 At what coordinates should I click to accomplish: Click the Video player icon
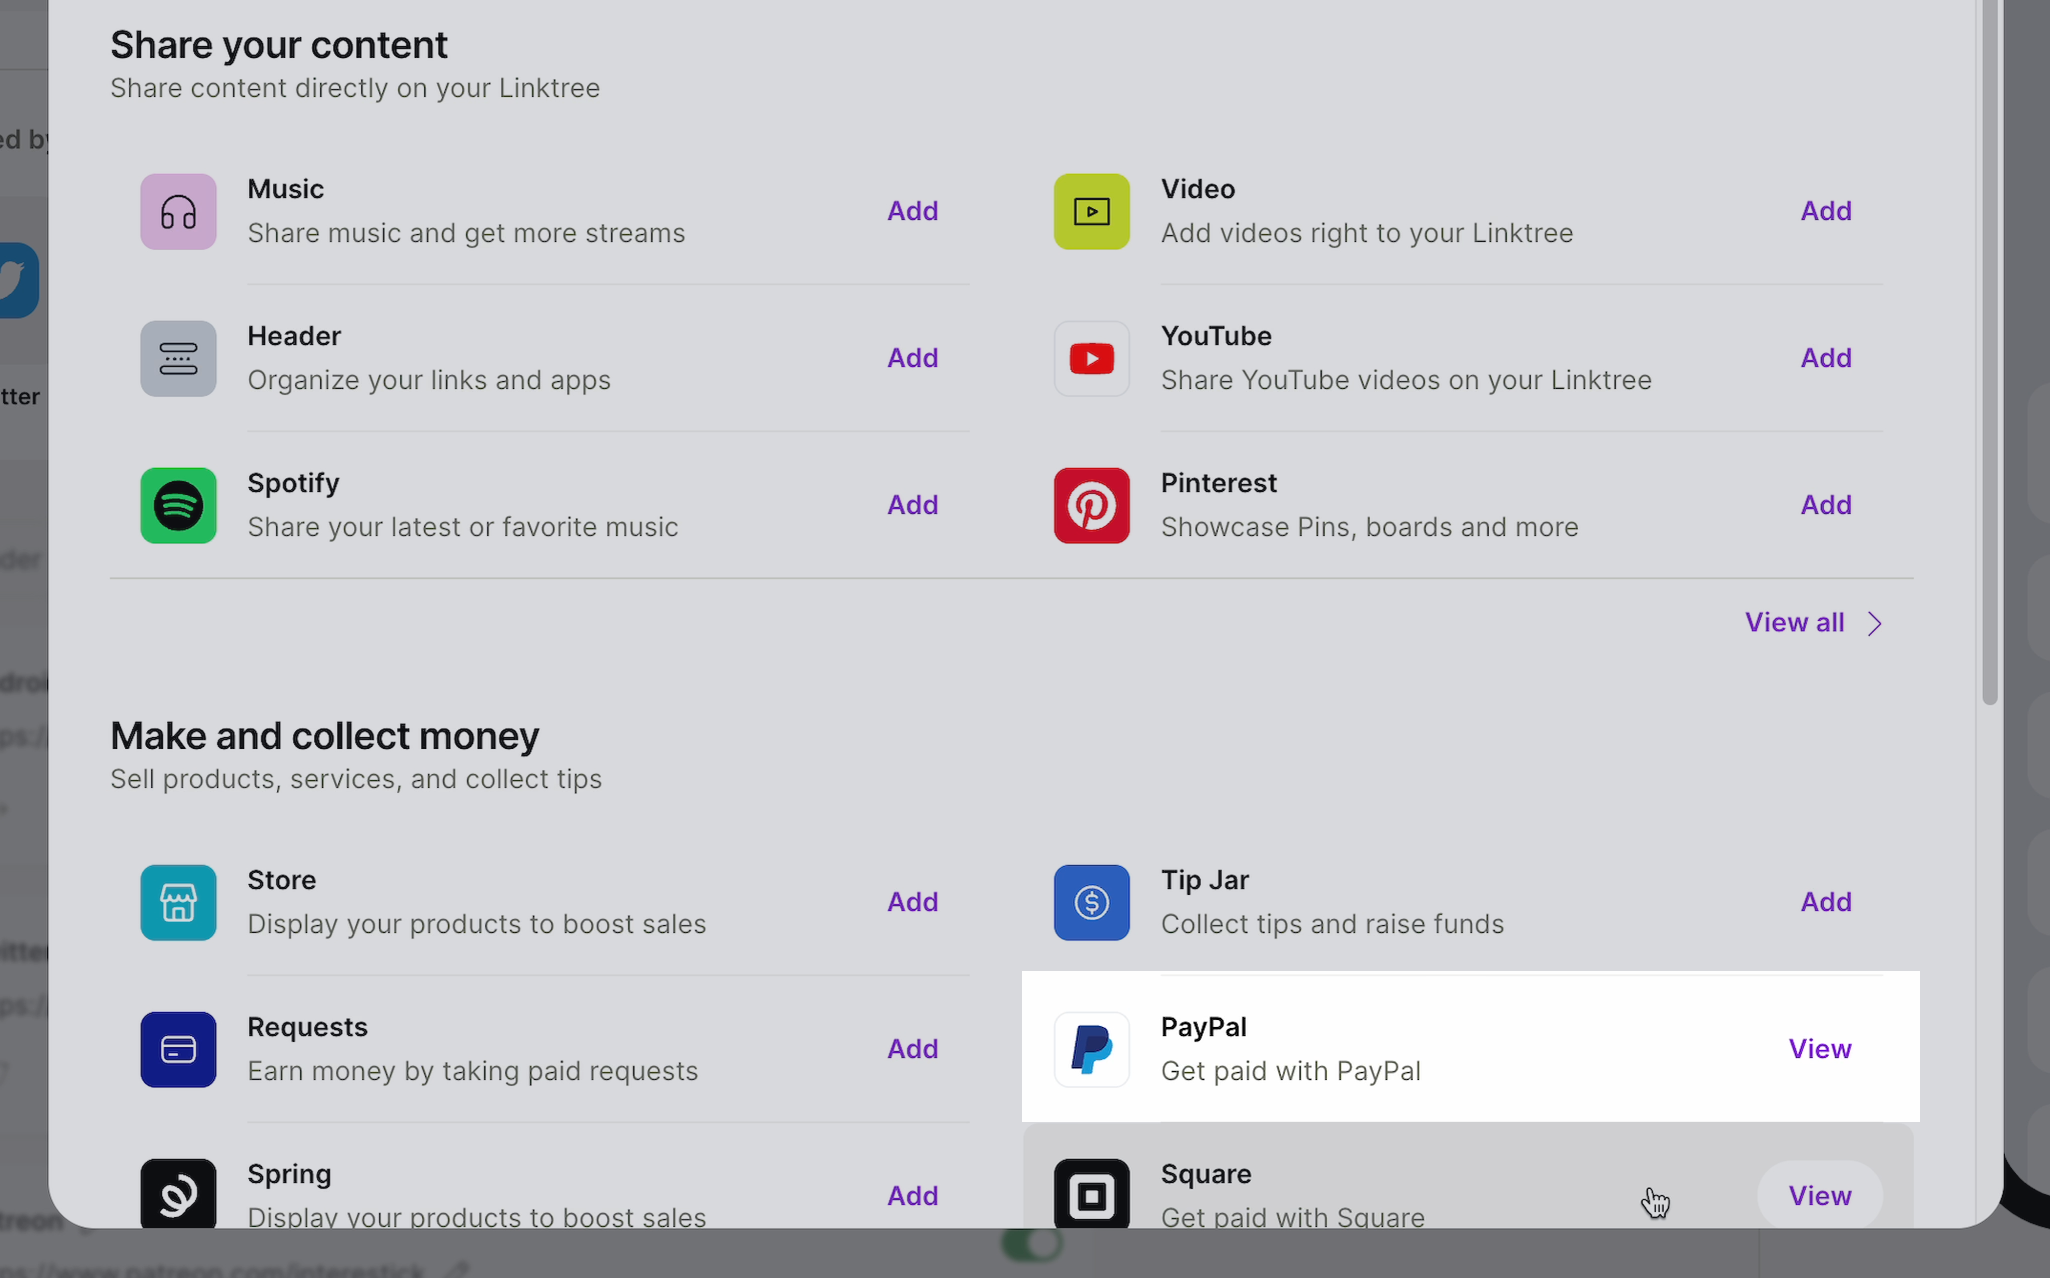pos(1091,212)
